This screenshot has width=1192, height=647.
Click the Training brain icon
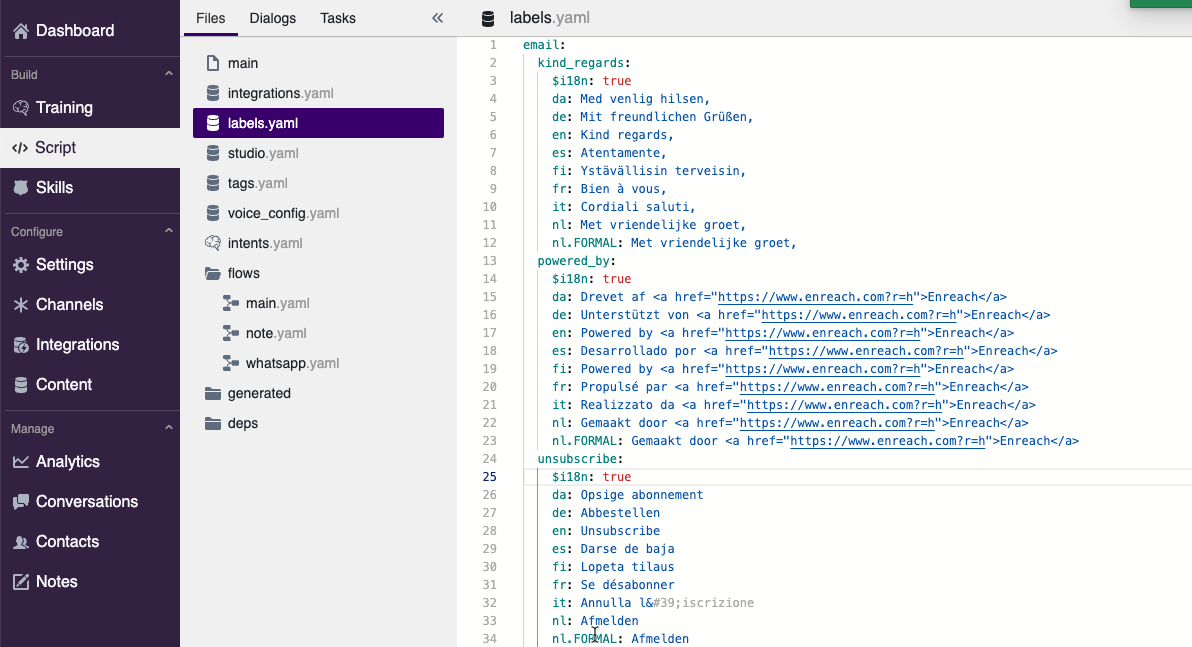pyautogui.click(x=21, y=108)
